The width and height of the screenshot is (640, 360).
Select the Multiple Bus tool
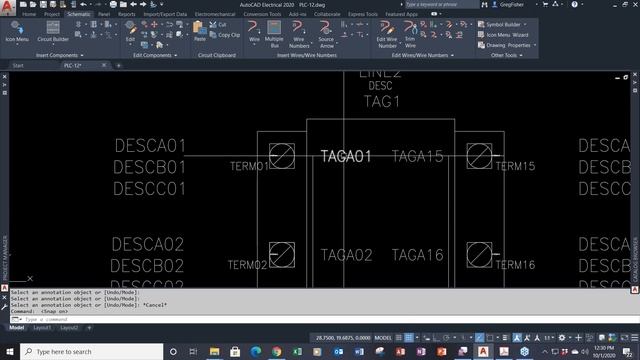pyautogui.click(x=274, y=34)
